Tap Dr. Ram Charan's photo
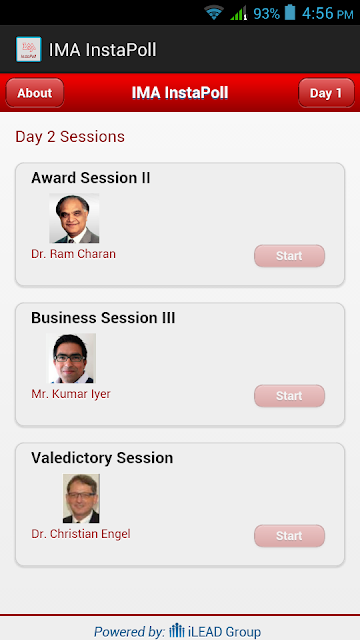360x640 pixels. (74, 218)
